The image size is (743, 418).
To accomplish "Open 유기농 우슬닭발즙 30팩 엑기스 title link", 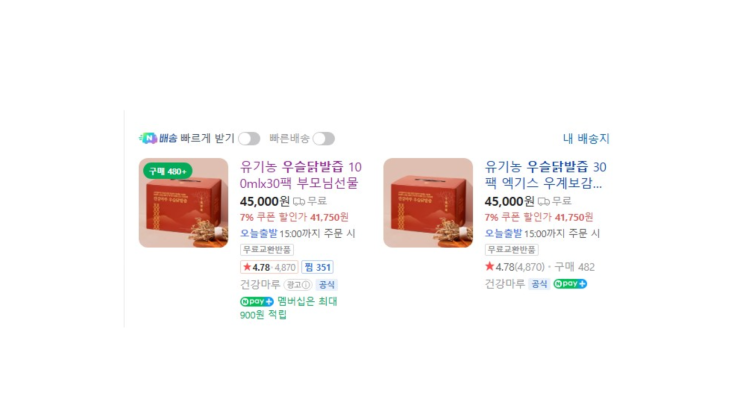I will [x=545, y=175].
